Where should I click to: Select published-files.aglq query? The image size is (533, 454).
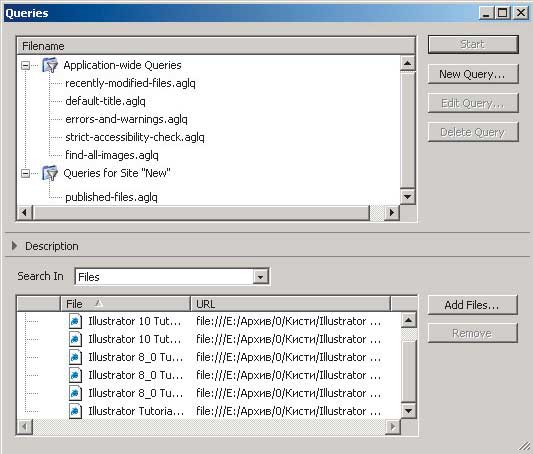111,197
